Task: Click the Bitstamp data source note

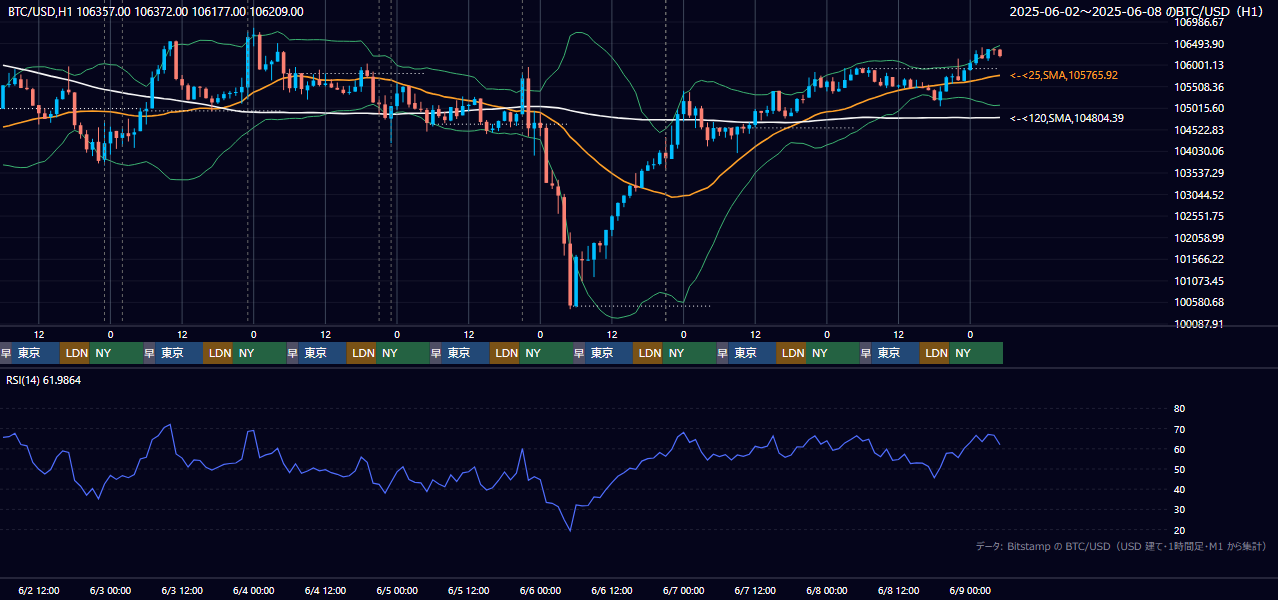Action: coord(1121,546)
